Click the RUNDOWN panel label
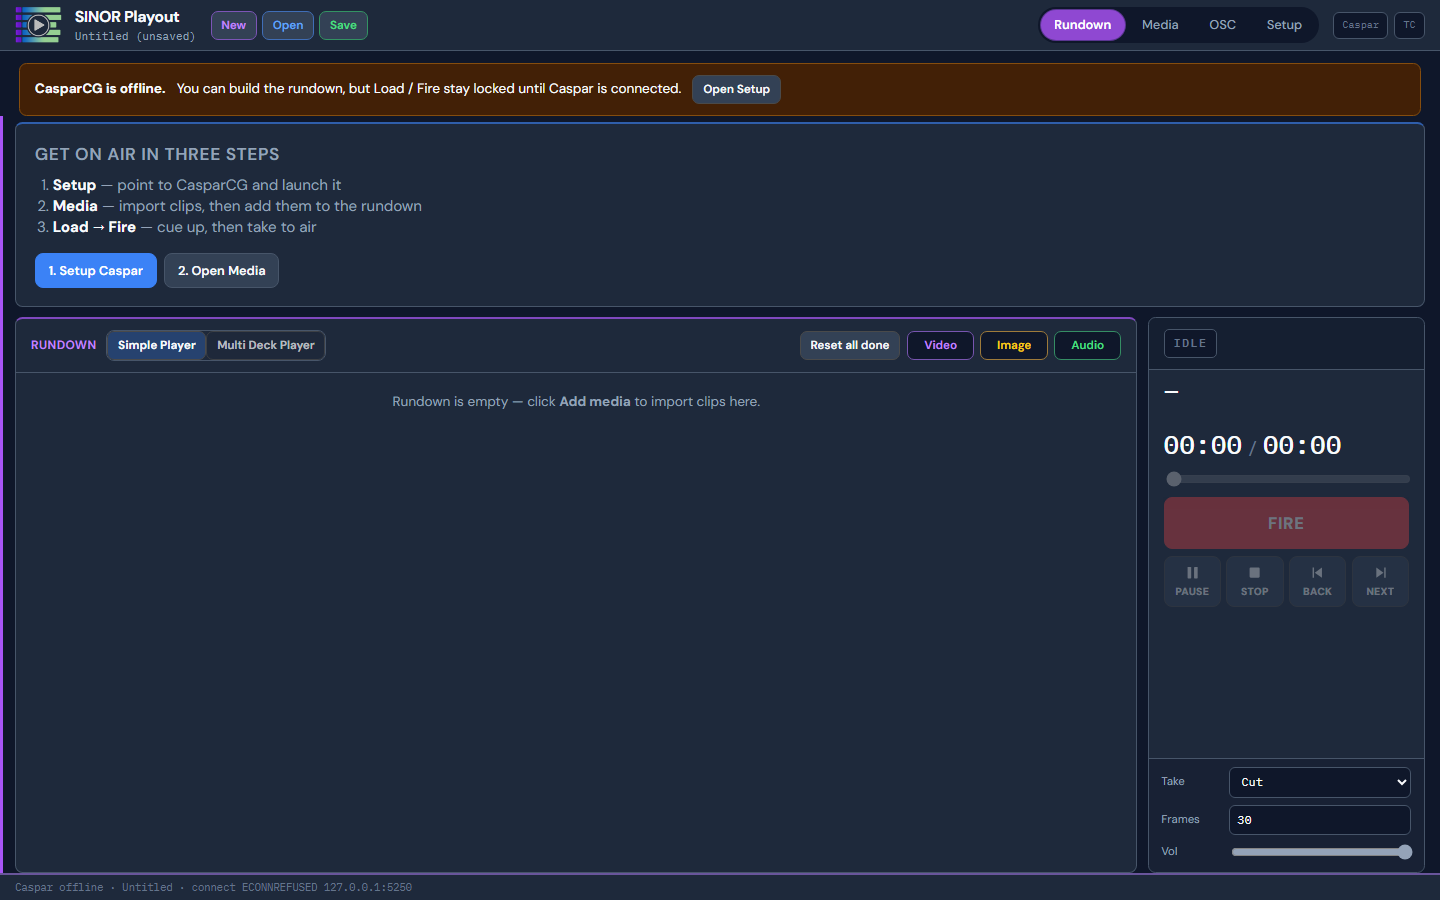This screenshot has height=900, width=1440. pos(64,345)
